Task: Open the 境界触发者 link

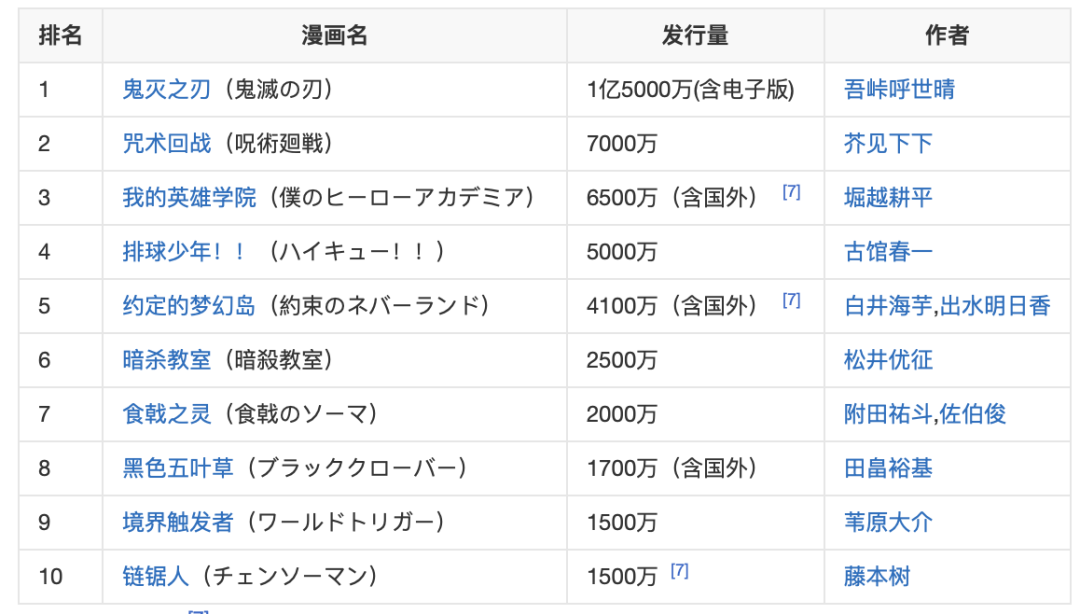Action: point(178,522)
